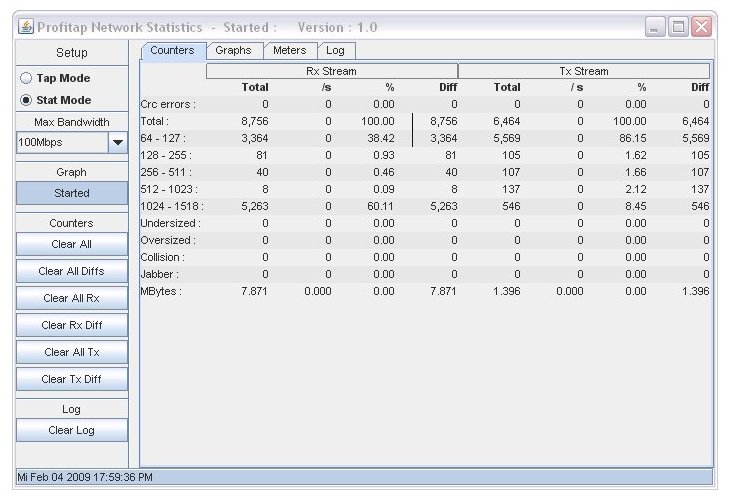The height and width of the screenshot is (500, 730).
Task: Switch to the Meters tab
Action: (289, 50)
